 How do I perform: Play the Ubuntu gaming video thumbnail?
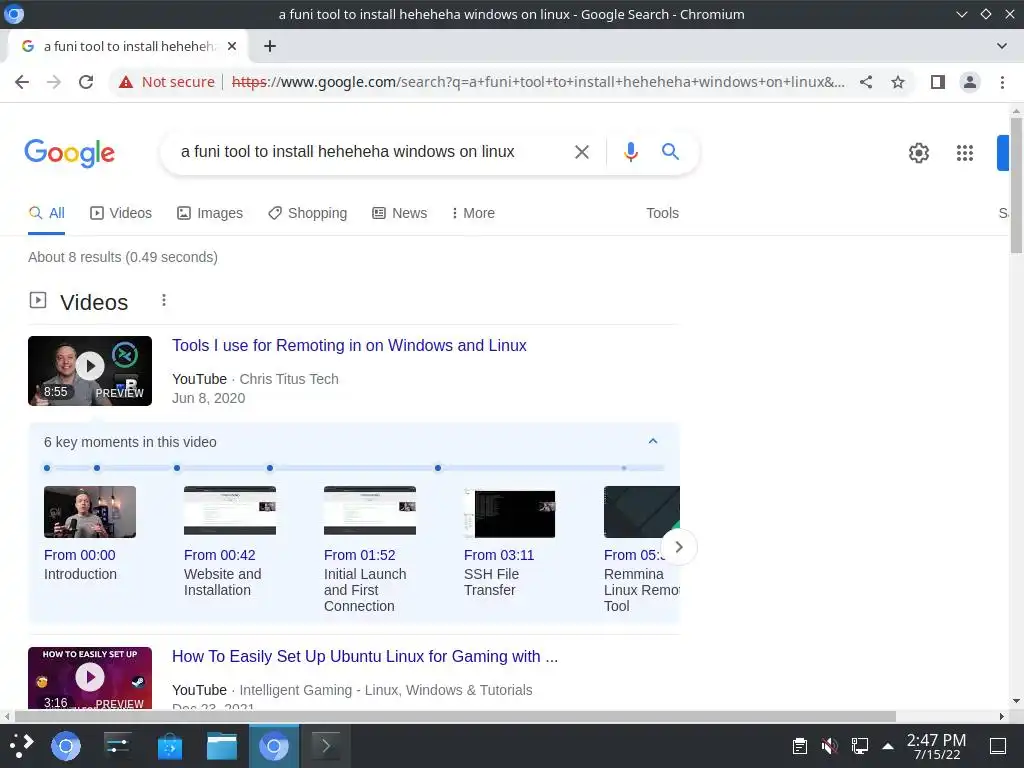click(x=90, y=678)
